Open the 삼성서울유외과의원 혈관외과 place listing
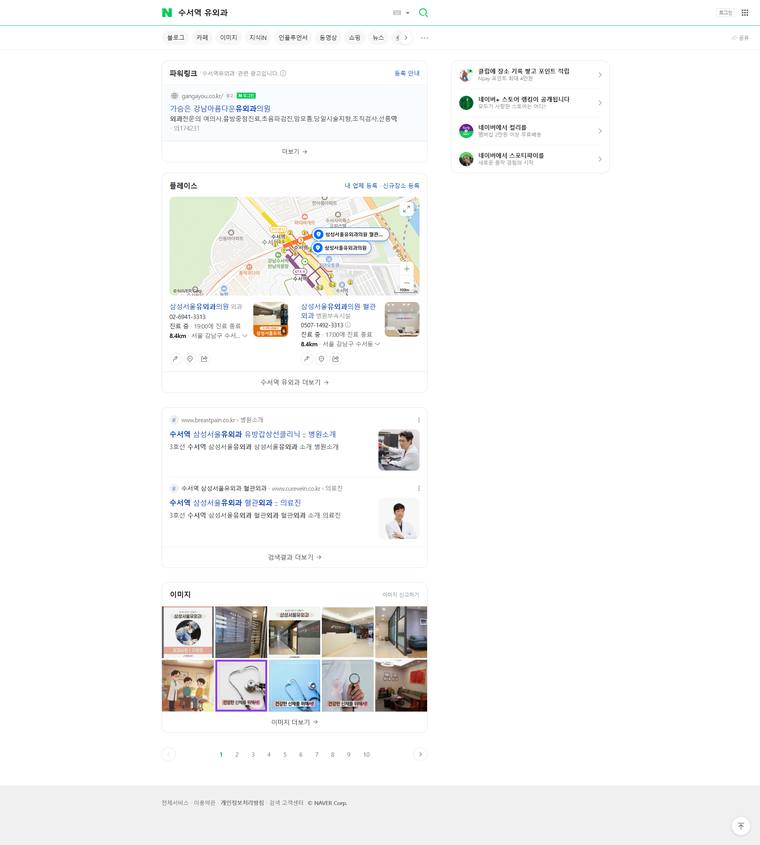760x845 pixels. [338, 311]
